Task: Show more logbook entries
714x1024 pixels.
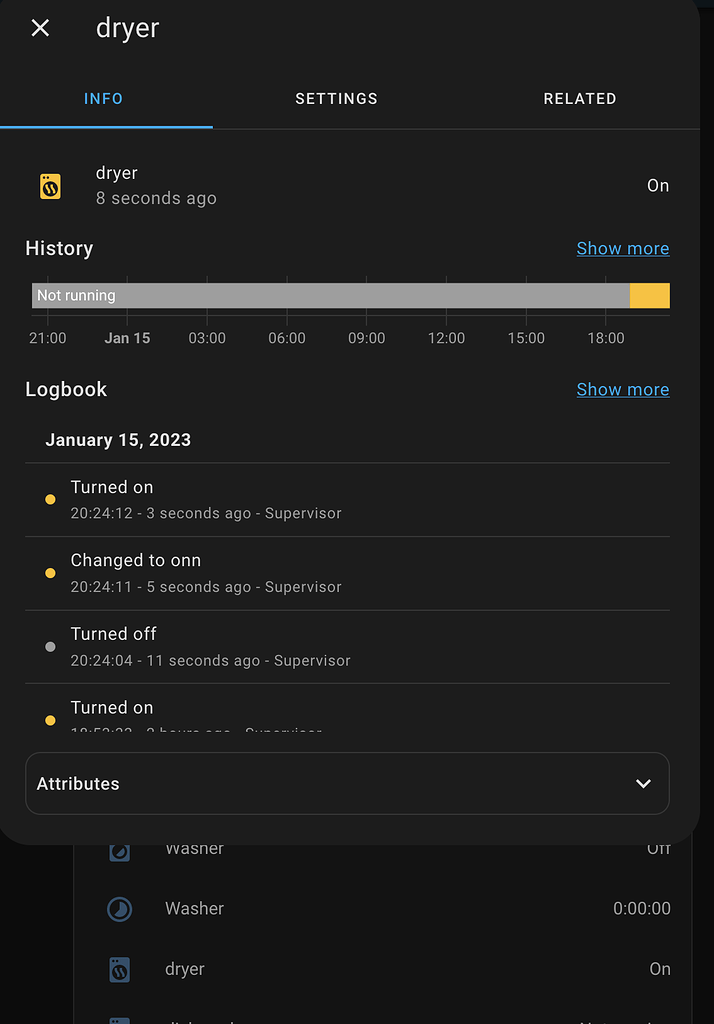Action: click(623, 389)
